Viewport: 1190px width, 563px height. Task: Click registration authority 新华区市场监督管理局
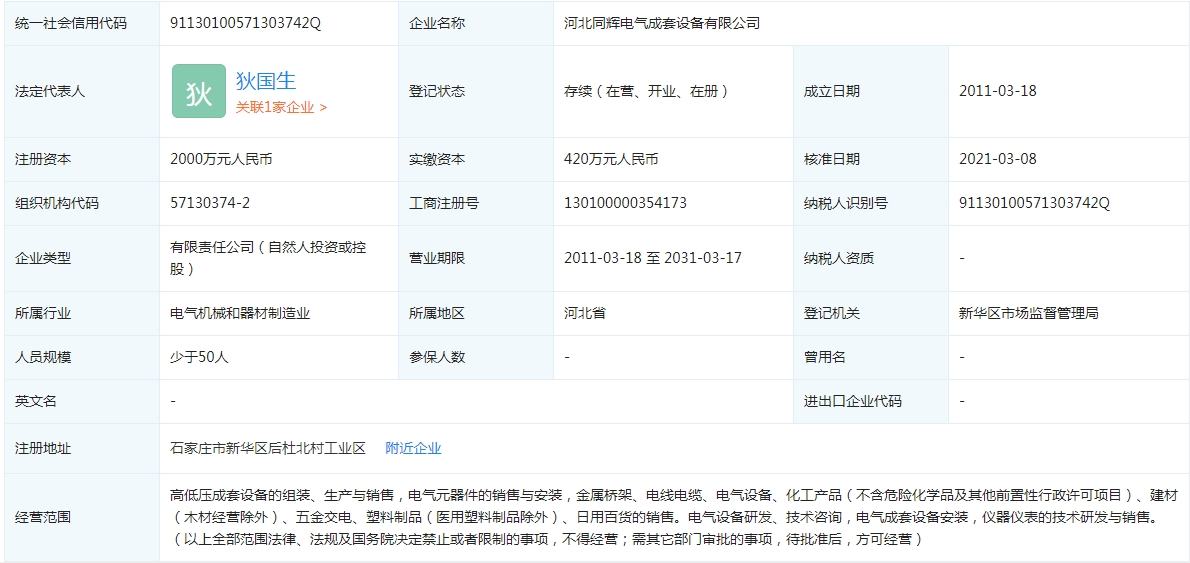coord(1028,313)
